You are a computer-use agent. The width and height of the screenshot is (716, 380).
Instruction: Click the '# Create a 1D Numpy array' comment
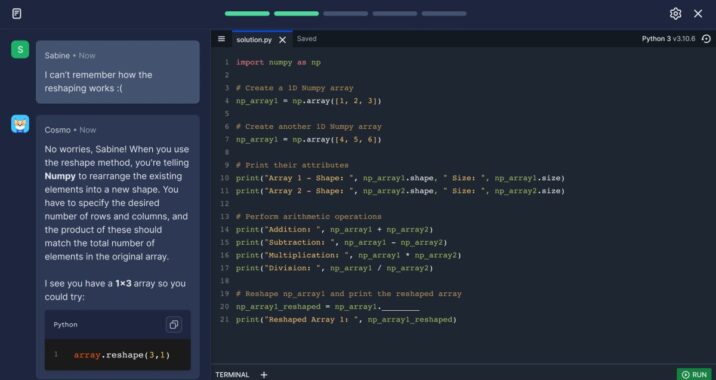tap(295, 88)
